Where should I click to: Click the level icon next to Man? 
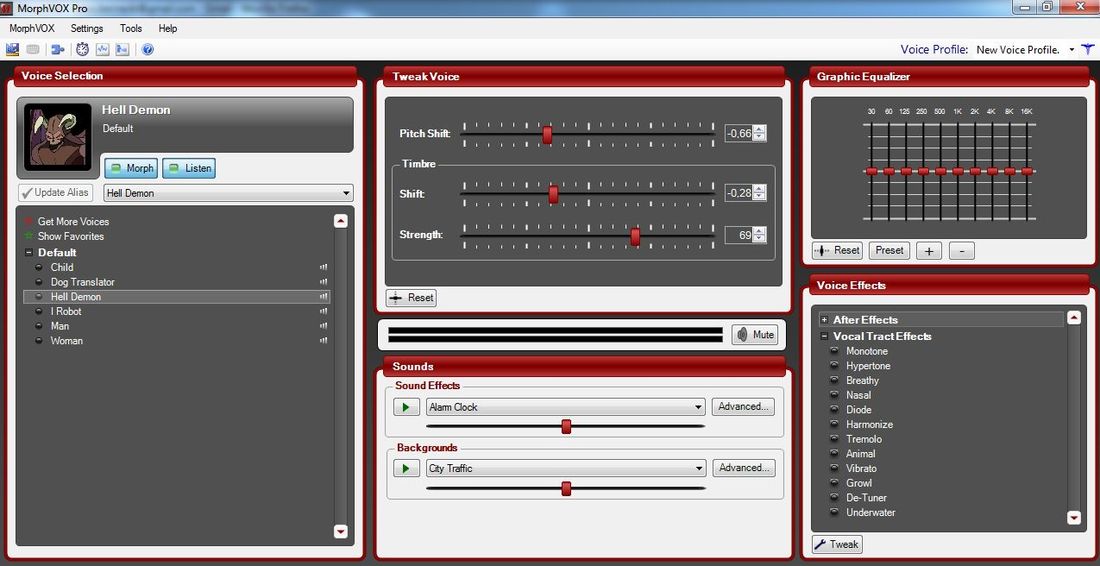point(323,326)
